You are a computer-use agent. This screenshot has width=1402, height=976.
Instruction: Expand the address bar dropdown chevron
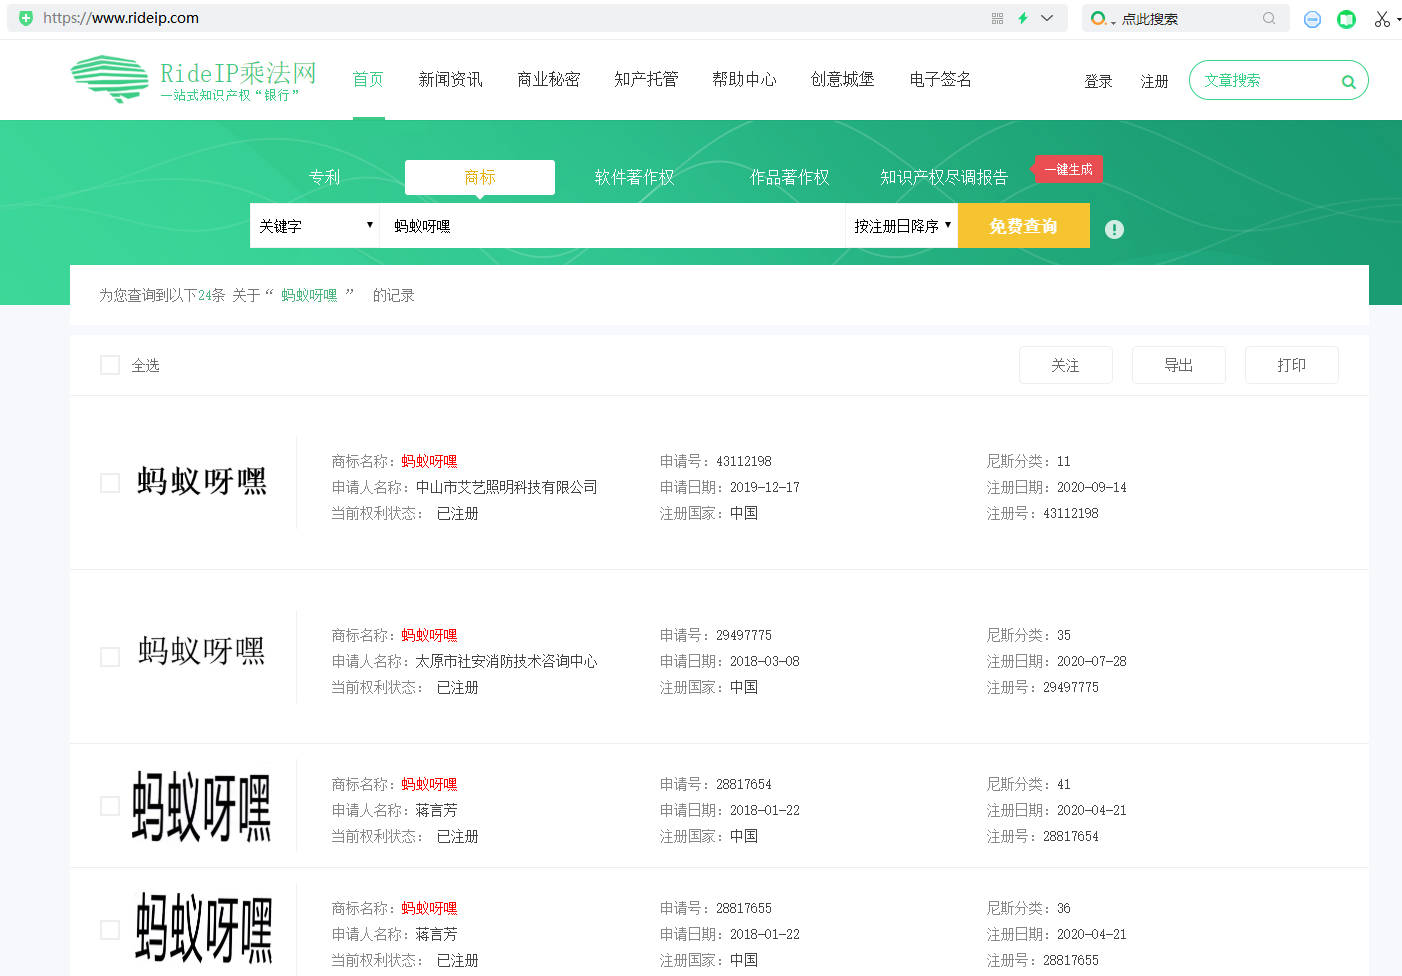pyautogui.click(x=1047, y=18)
